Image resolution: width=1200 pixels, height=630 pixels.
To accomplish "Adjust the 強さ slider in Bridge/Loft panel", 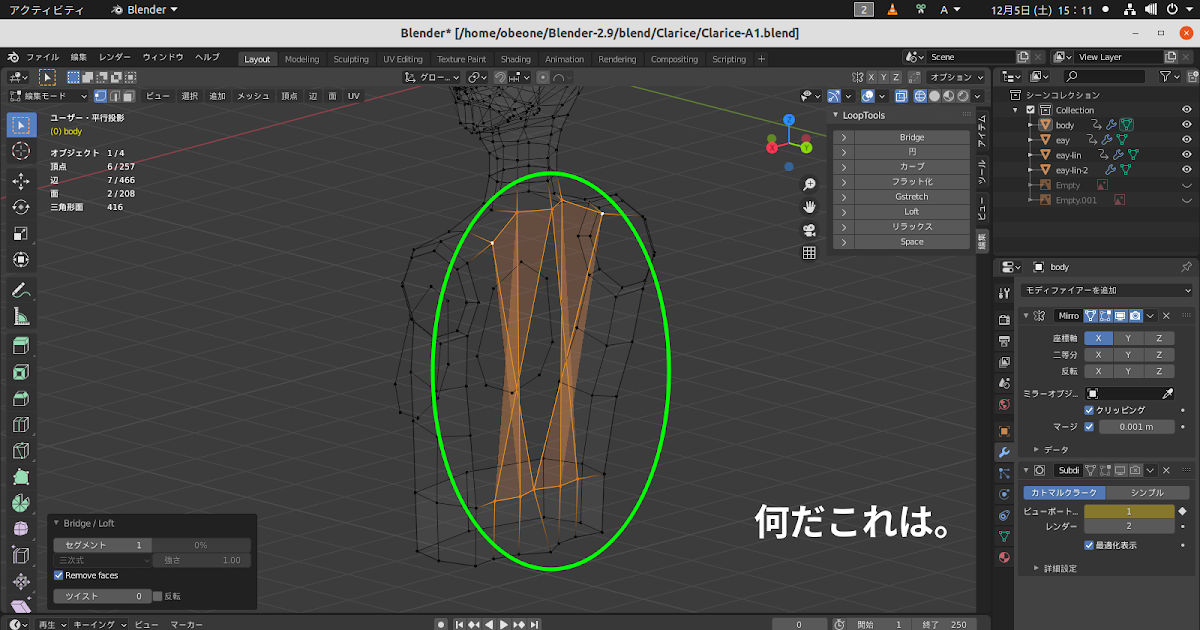I will point(200,559).
